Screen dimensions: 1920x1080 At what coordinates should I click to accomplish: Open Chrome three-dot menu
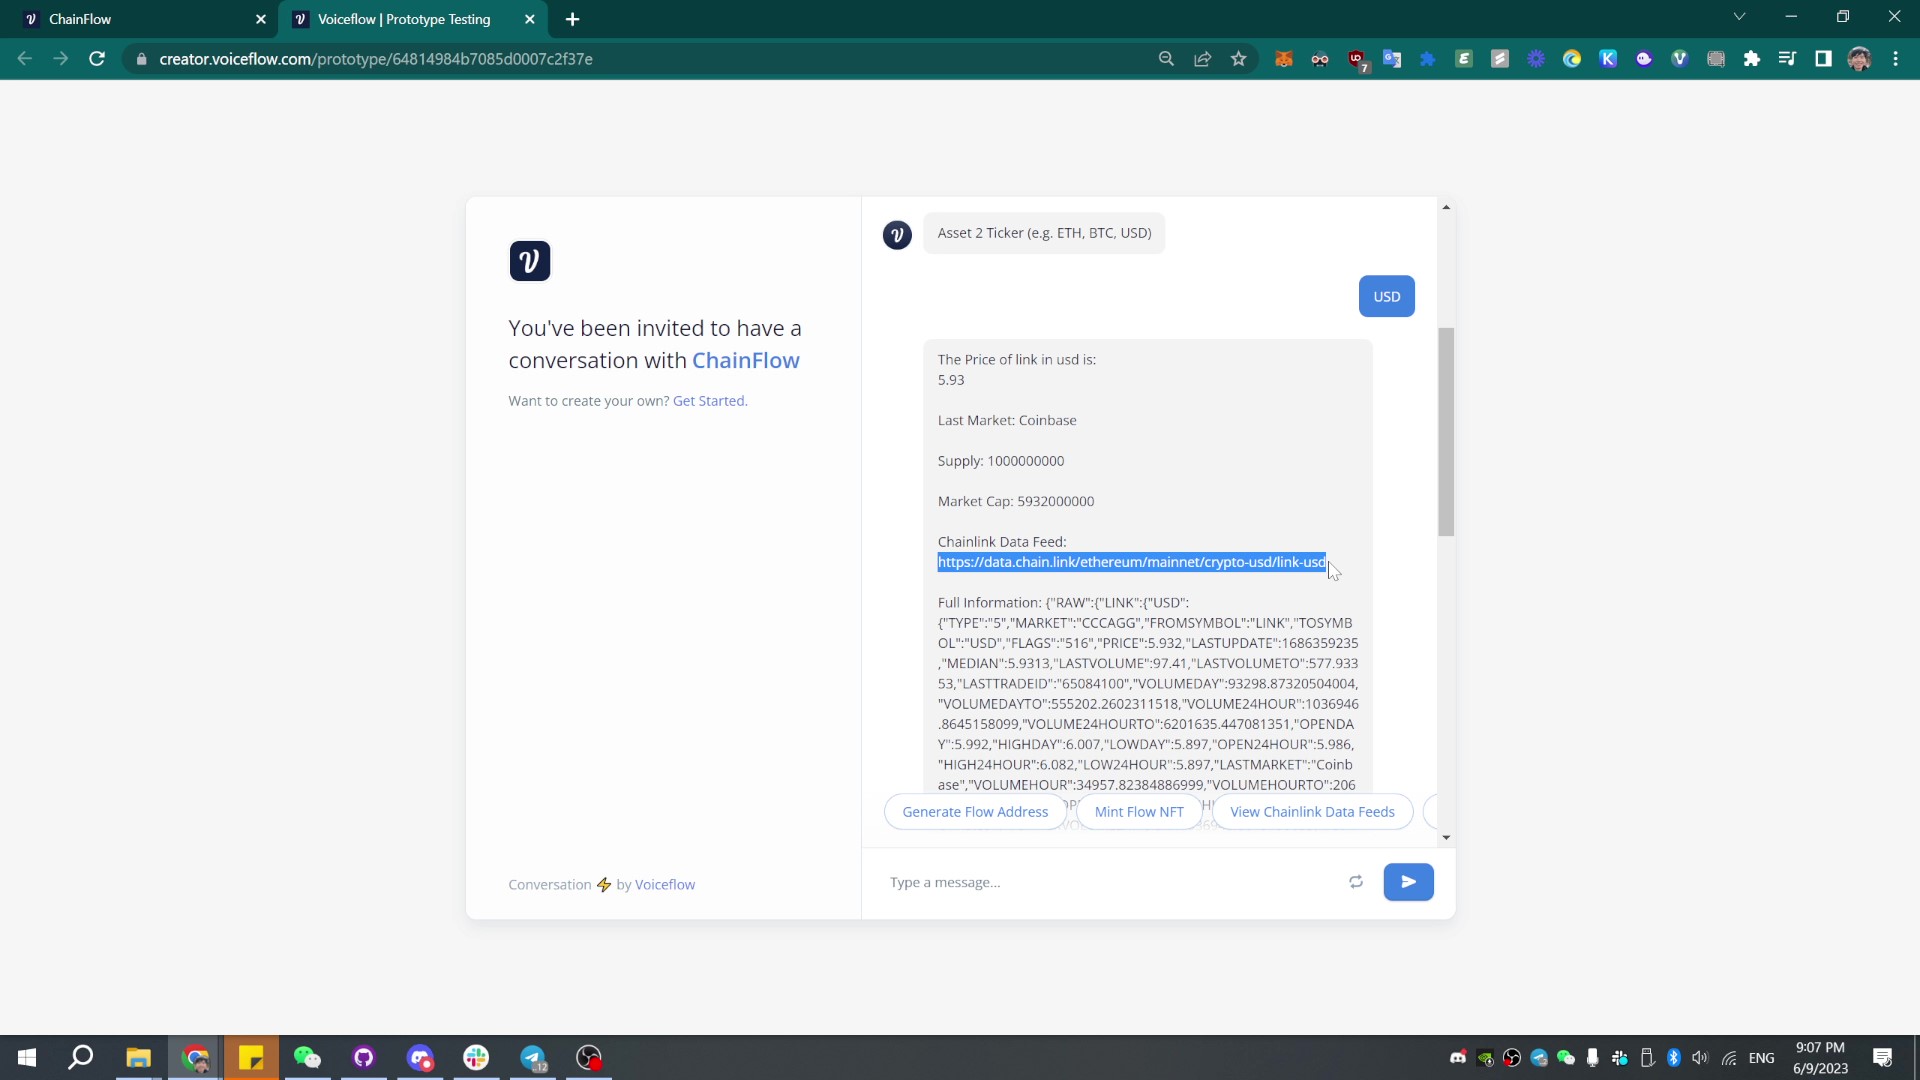[x=1896, y=59]
